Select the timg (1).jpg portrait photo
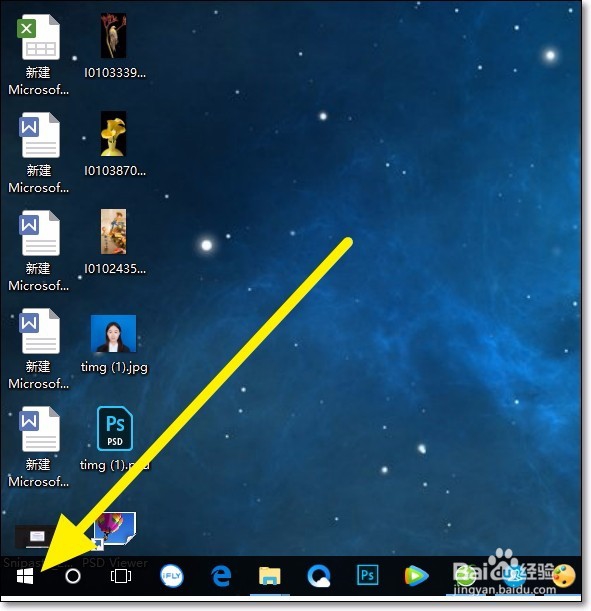 click(113, 334)
